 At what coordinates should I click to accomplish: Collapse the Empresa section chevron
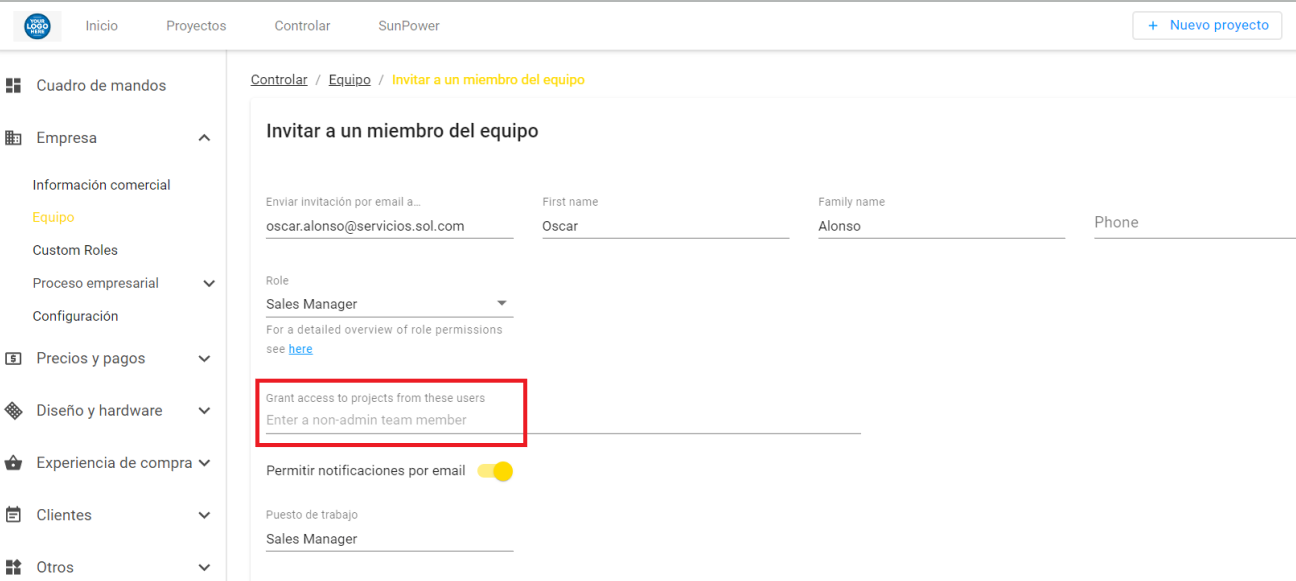pos(204,138)
